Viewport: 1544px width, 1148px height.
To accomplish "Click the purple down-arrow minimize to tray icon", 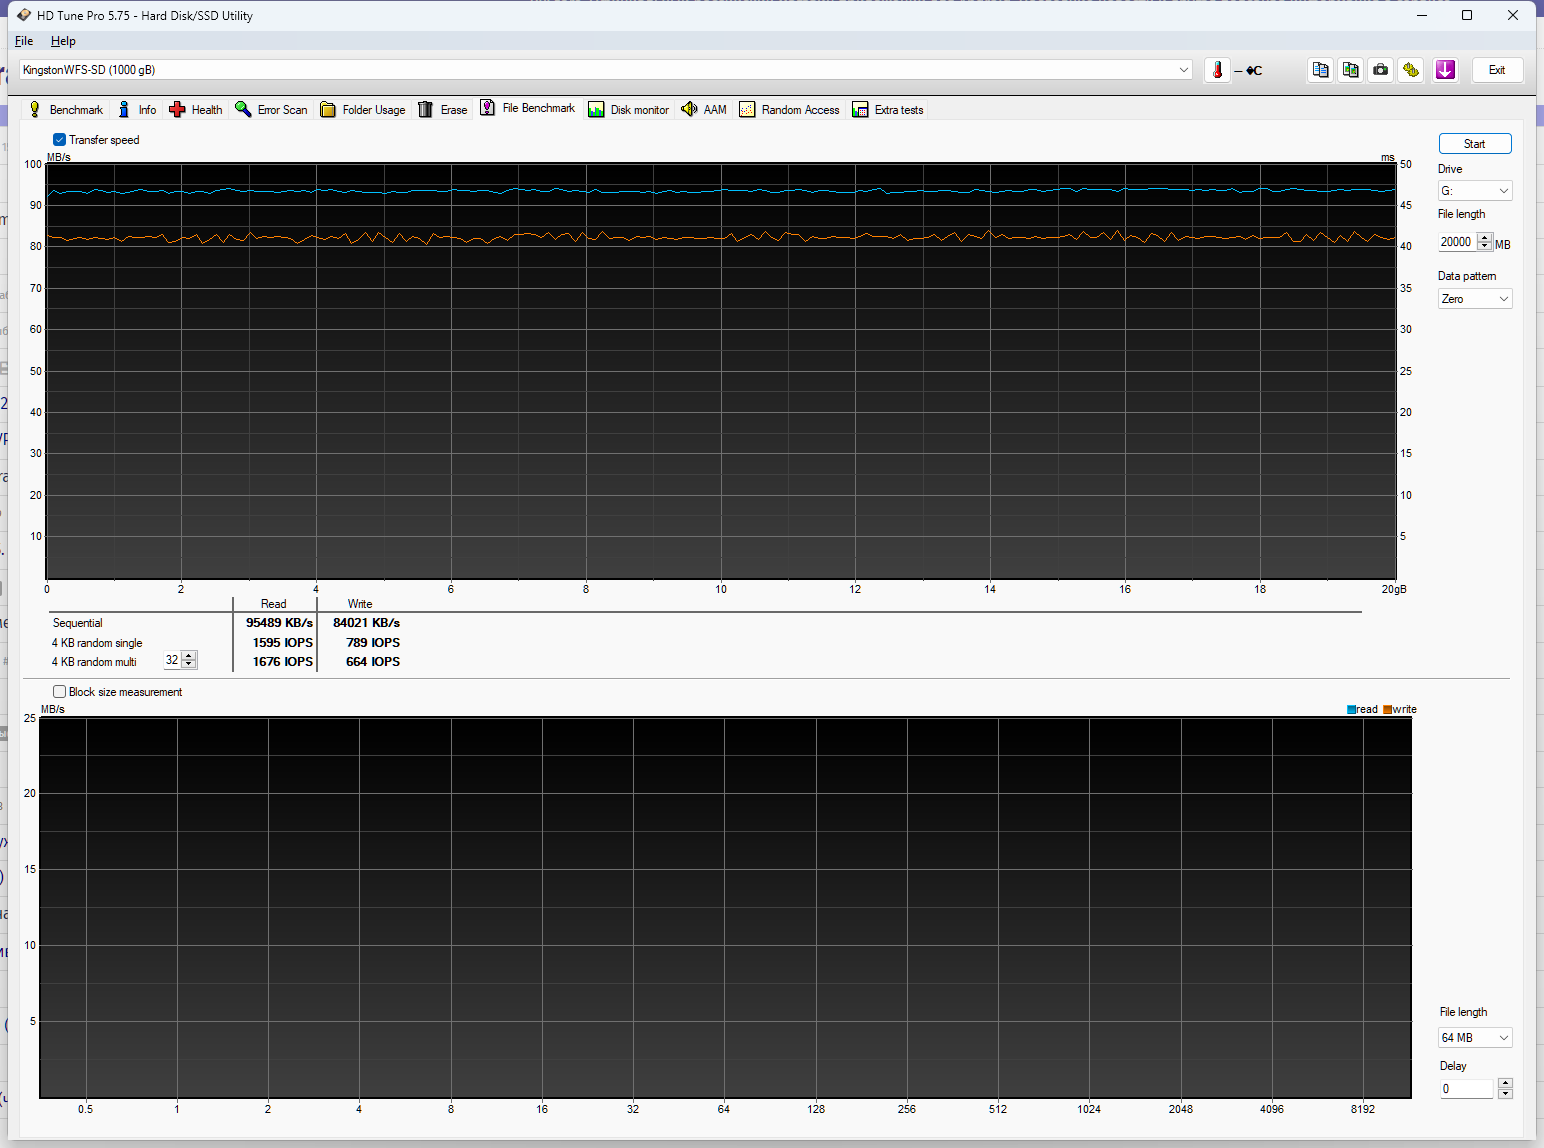I will (1445, 70).
